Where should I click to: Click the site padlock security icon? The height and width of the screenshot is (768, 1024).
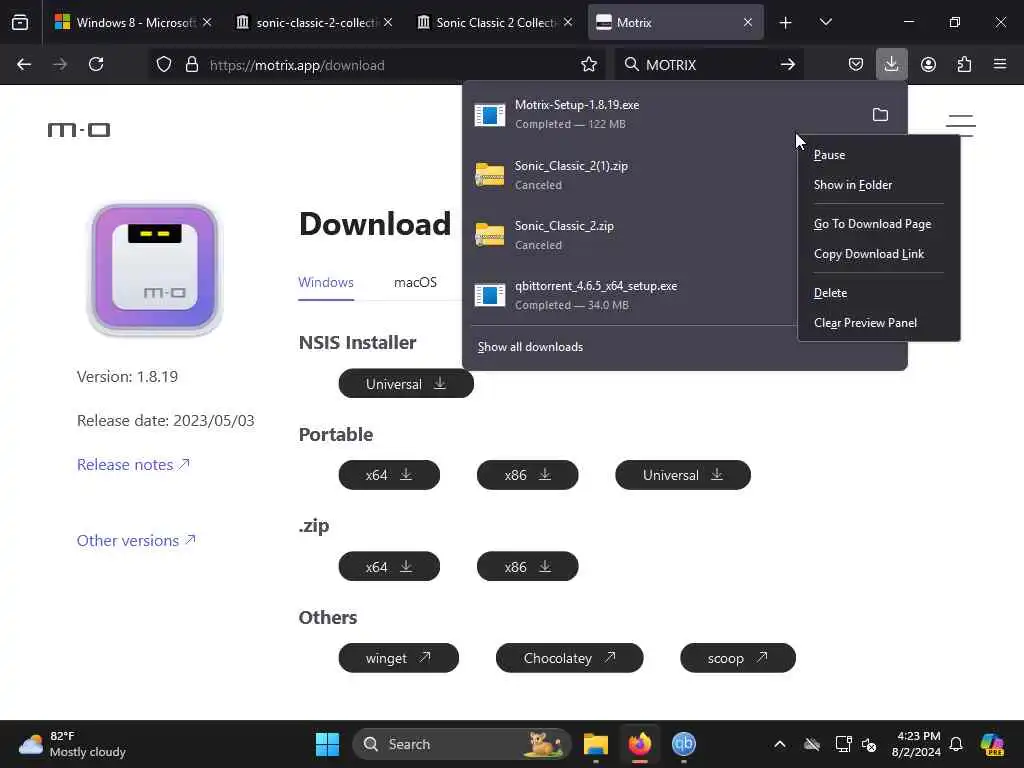pos(191,65)
